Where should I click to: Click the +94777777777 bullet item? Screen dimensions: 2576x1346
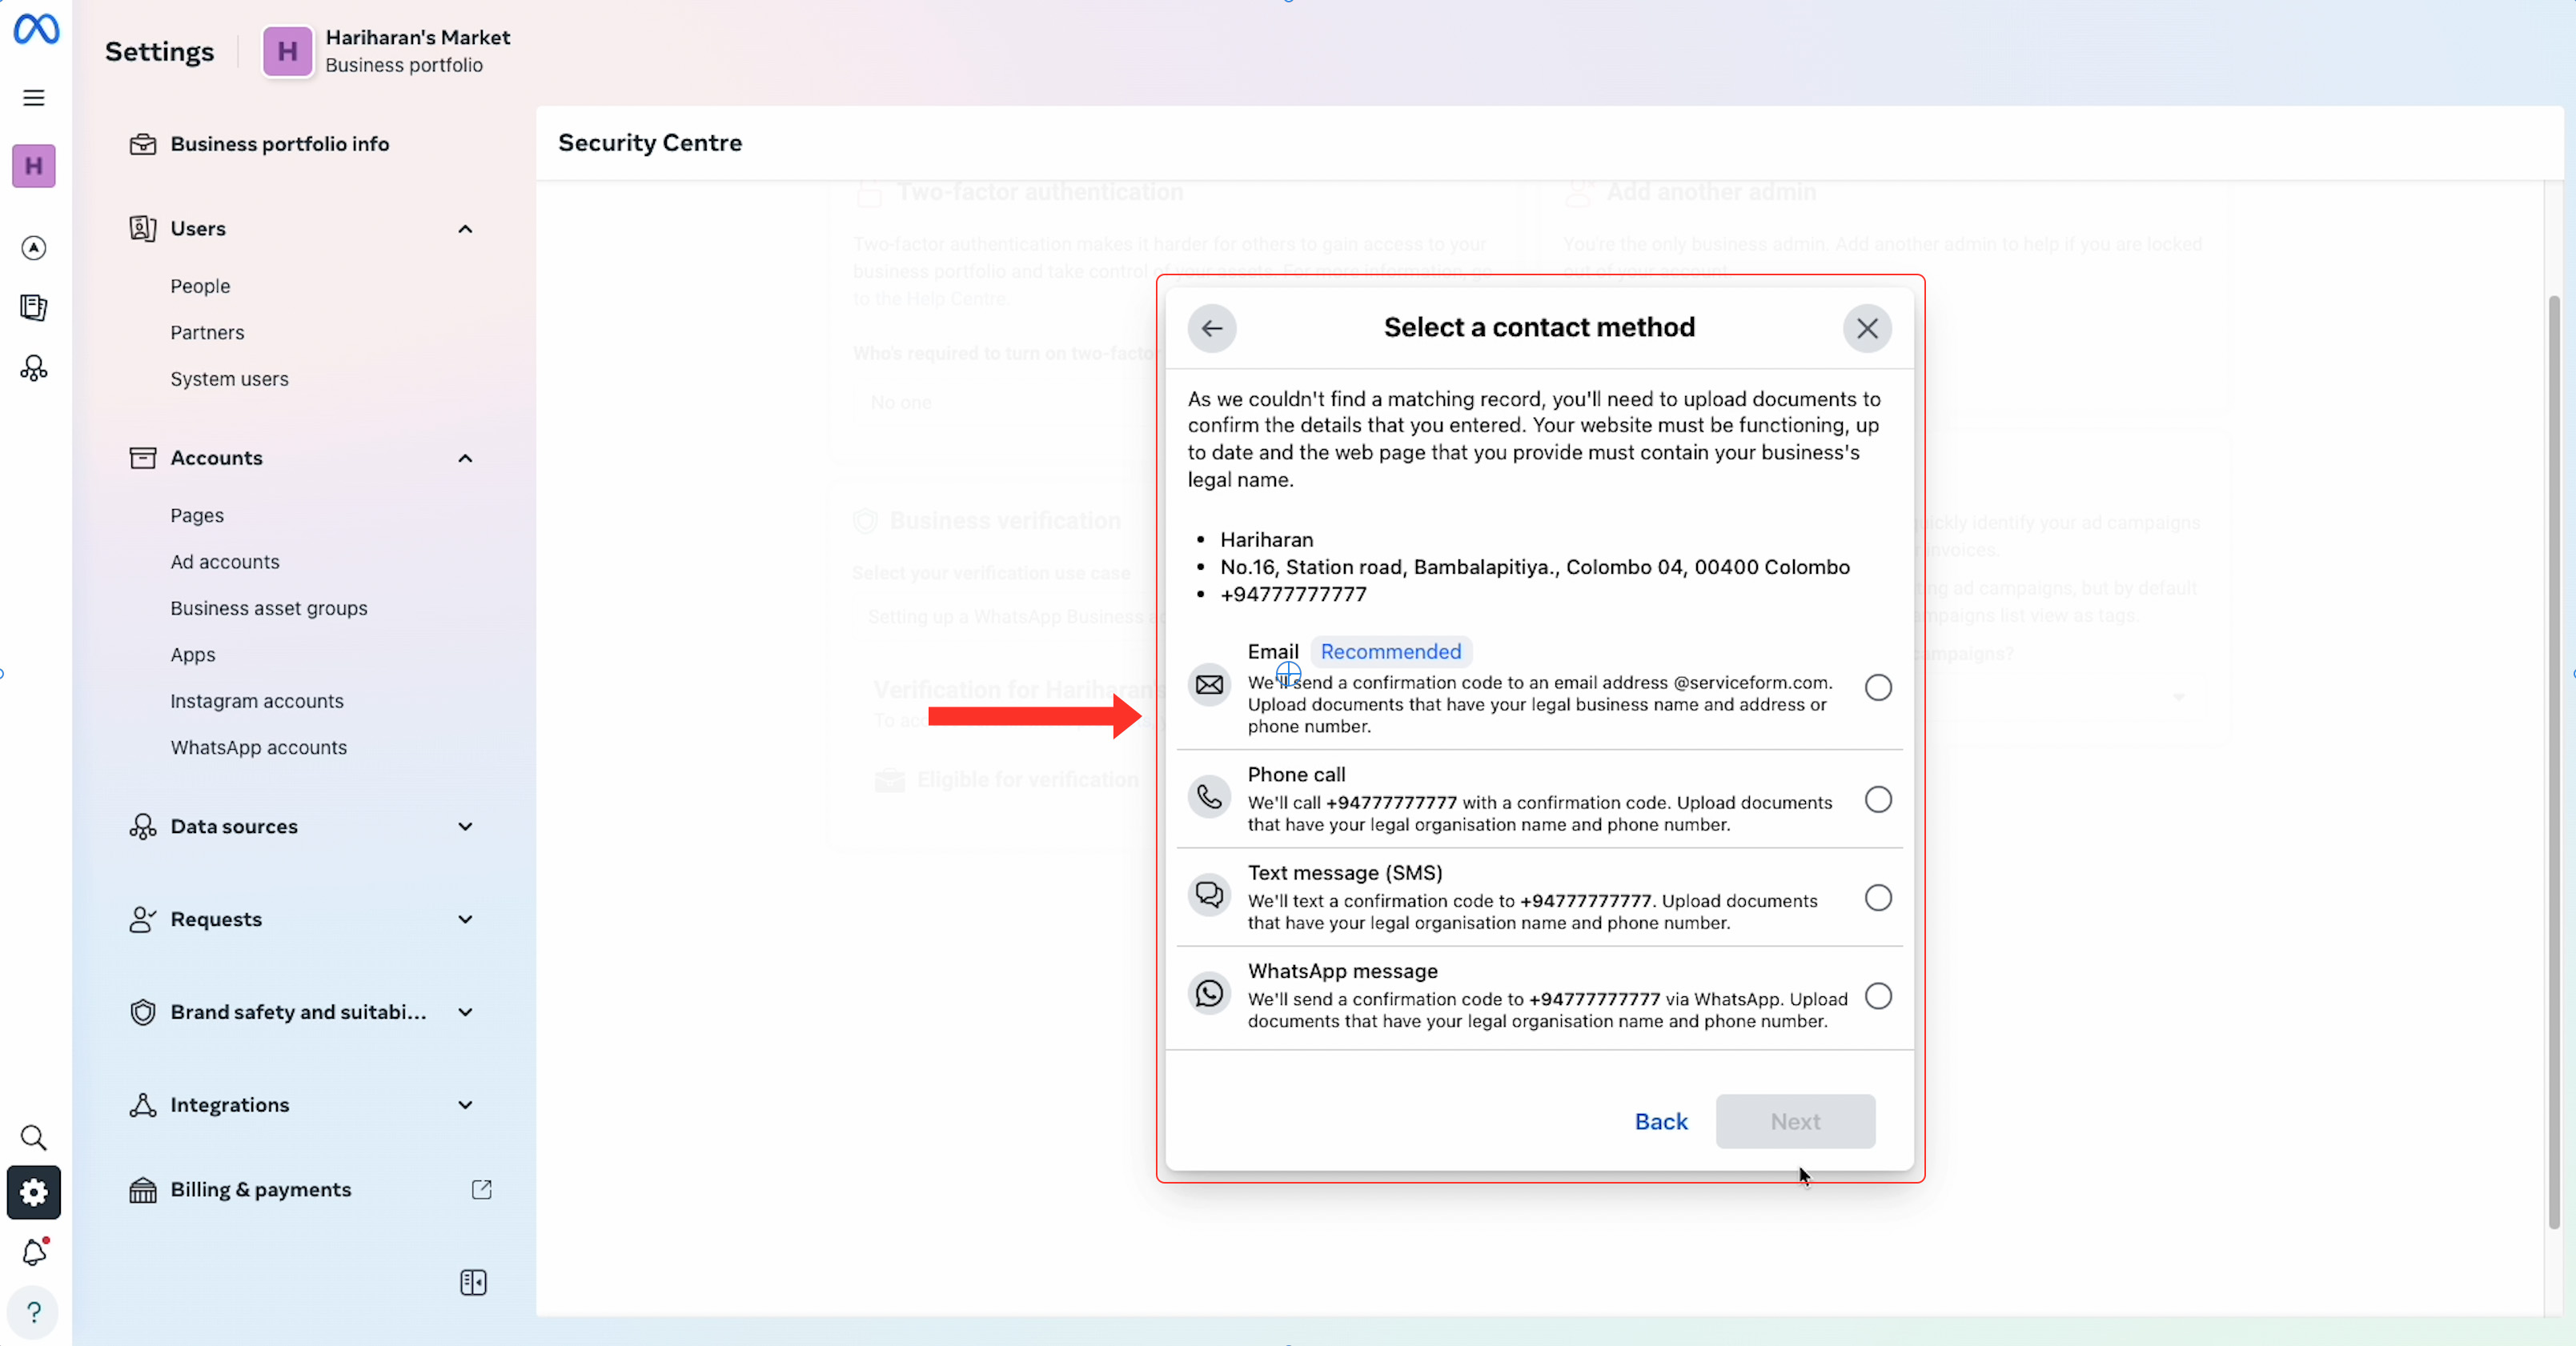[x=1293, y=594]
